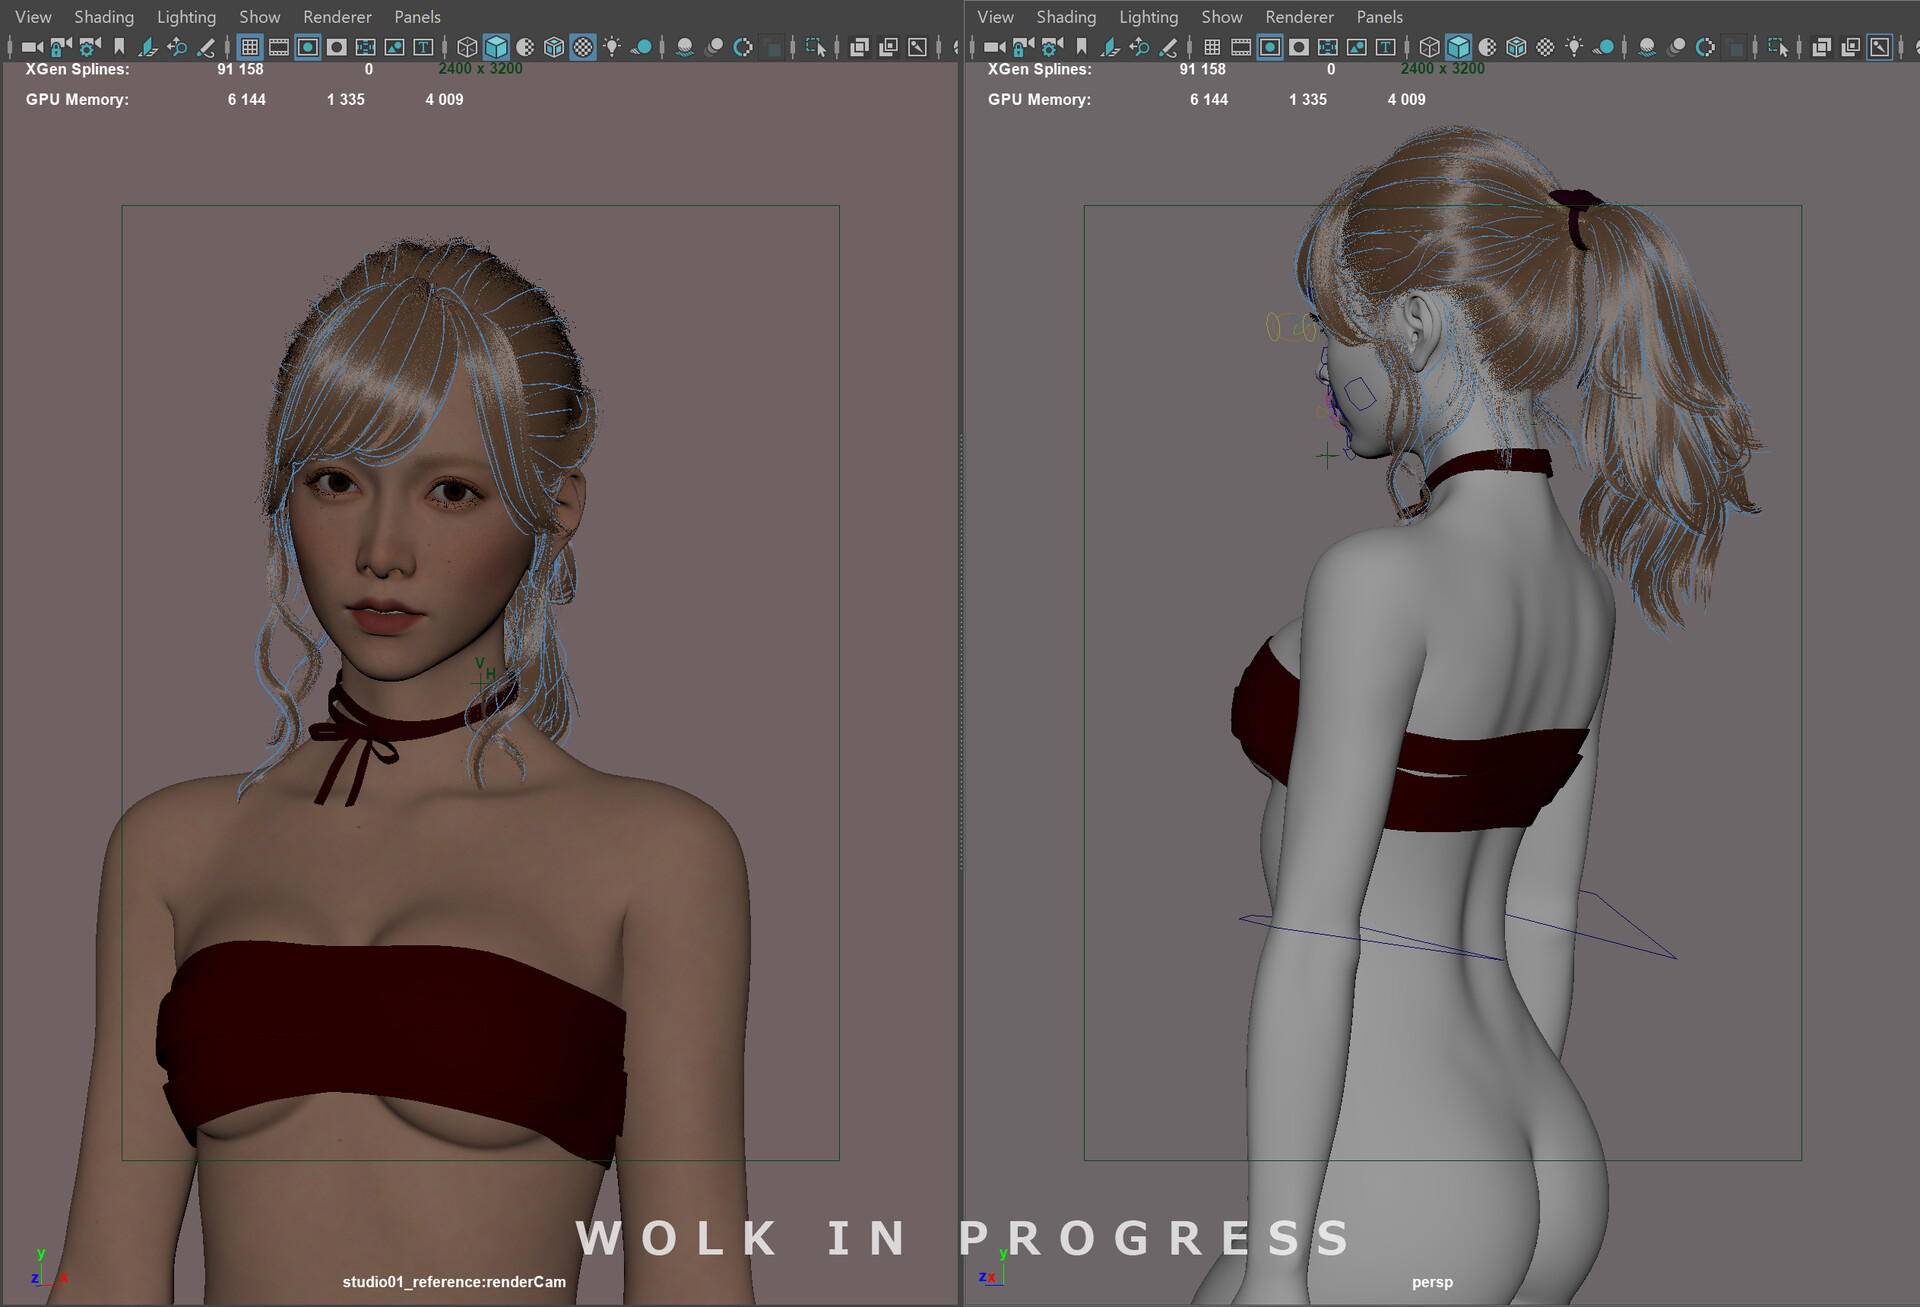Open Renderer menu in left renderCam panel
This screenshot has height=1307, width=1920.
(337, 17)
